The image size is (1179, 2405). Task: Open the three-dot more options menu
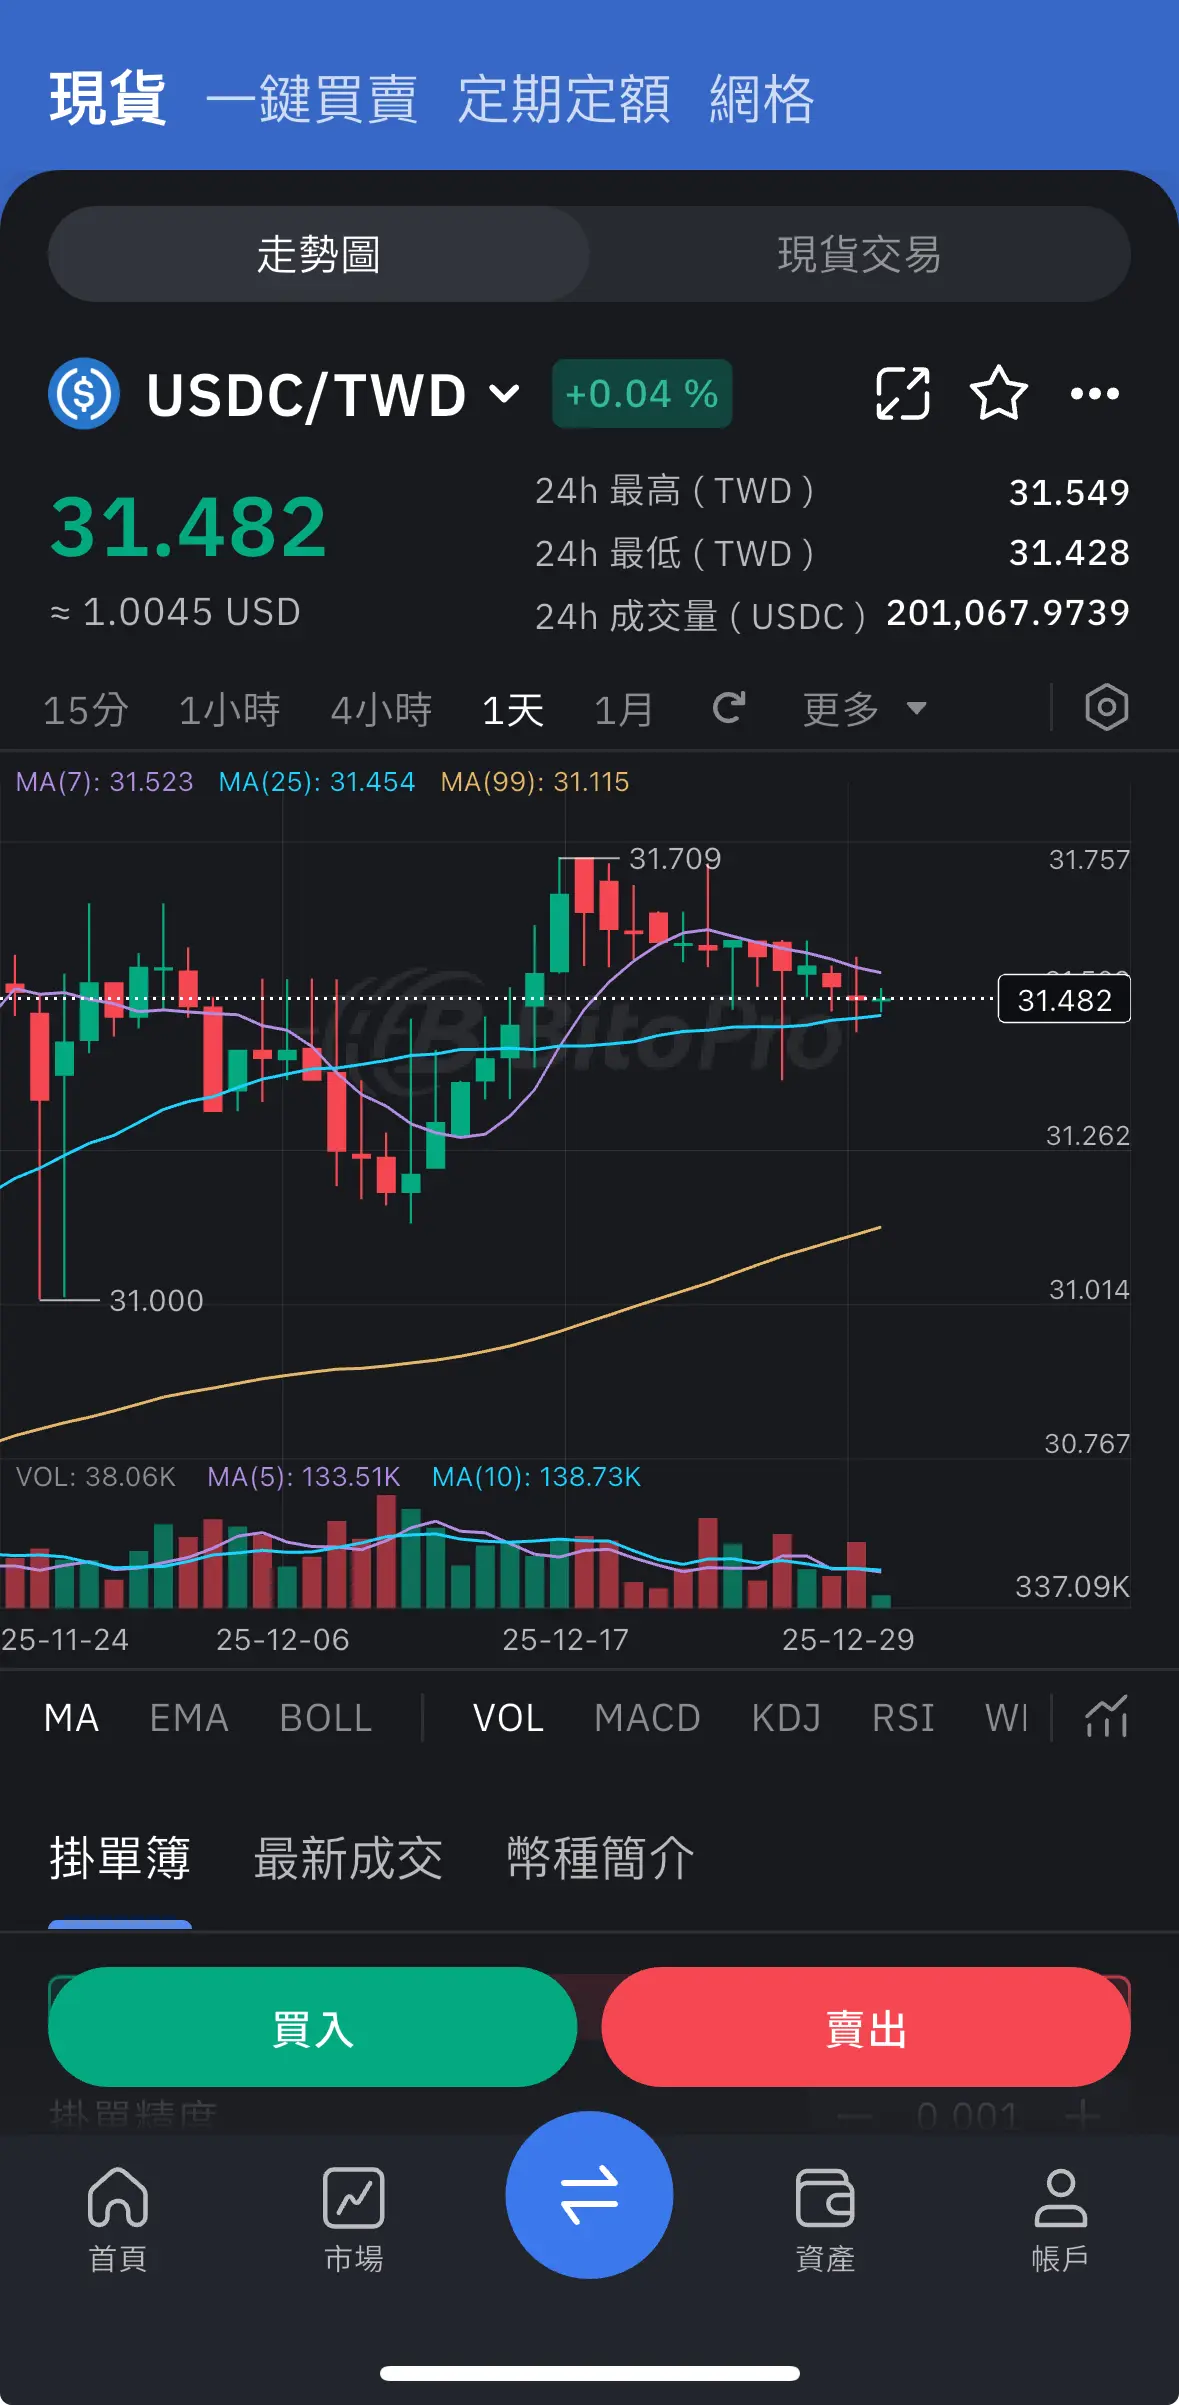pos(1094,393)
